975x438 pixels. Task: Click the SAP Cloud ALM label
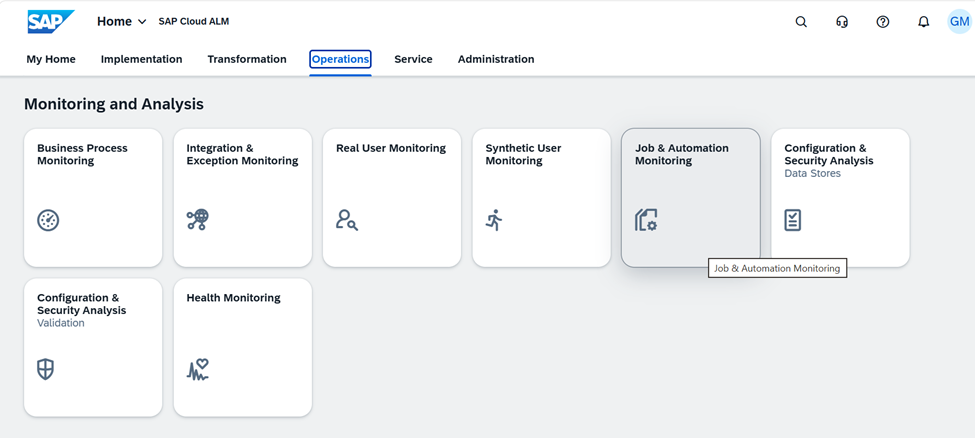click(x=194, y=22)
